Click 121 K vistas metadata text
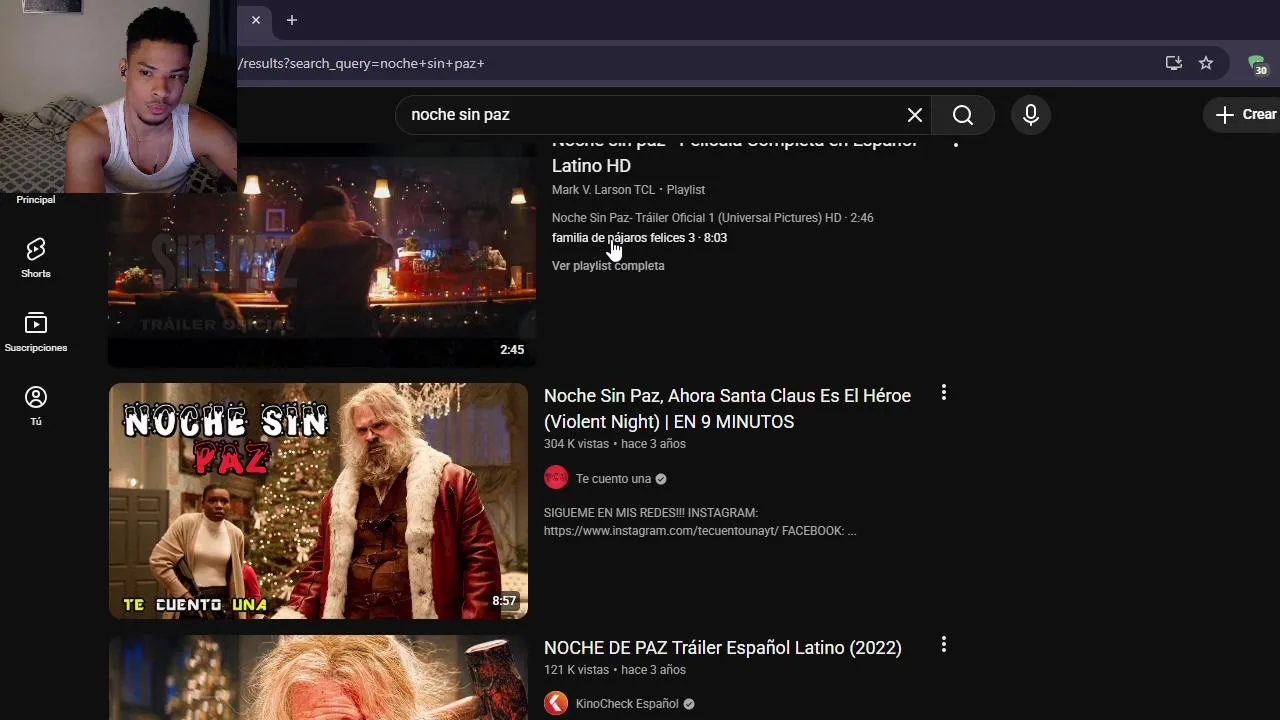 point(574,670)
